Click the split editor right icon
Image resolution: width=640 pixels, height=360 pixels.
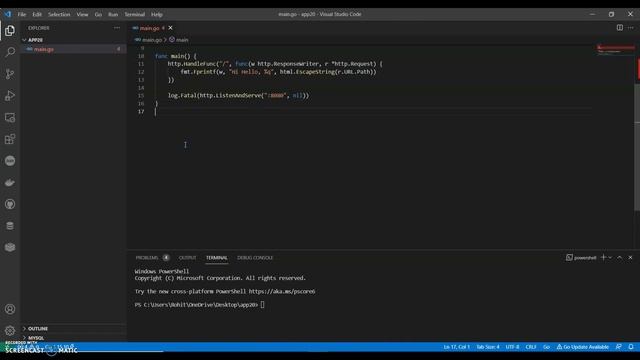pos(620,27)
